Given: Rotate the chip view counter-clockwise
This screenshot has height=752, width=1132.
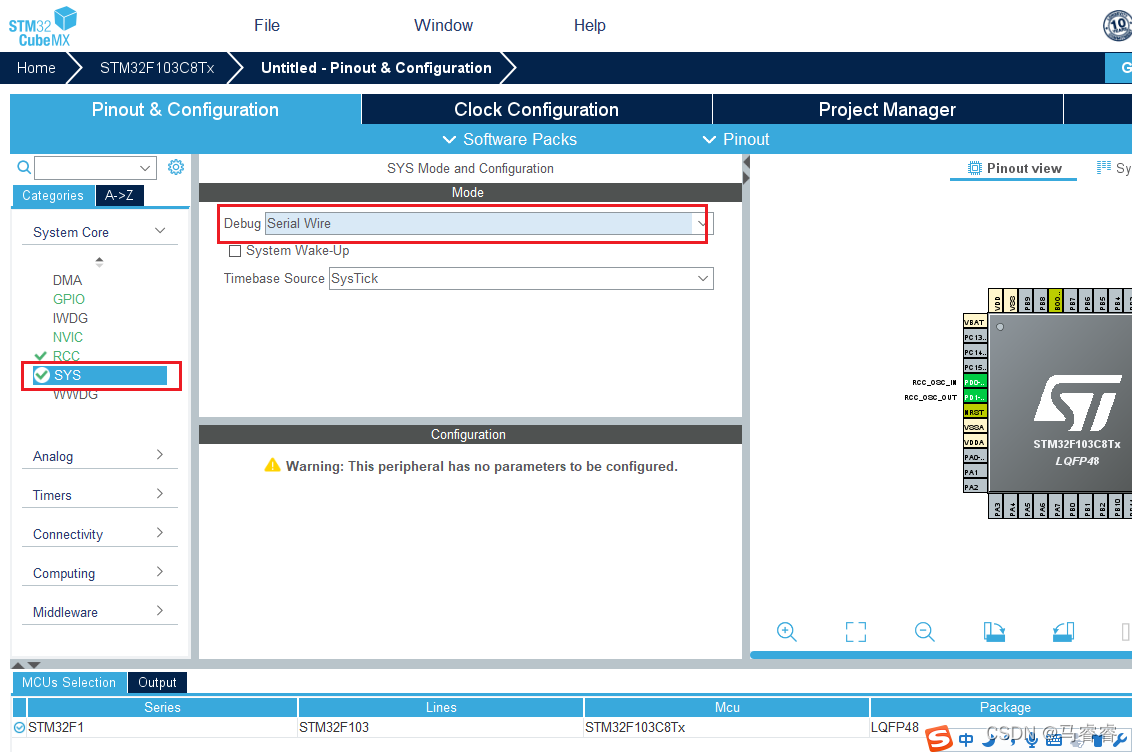Looking at the screenshot, I should tap(1063, 632).
